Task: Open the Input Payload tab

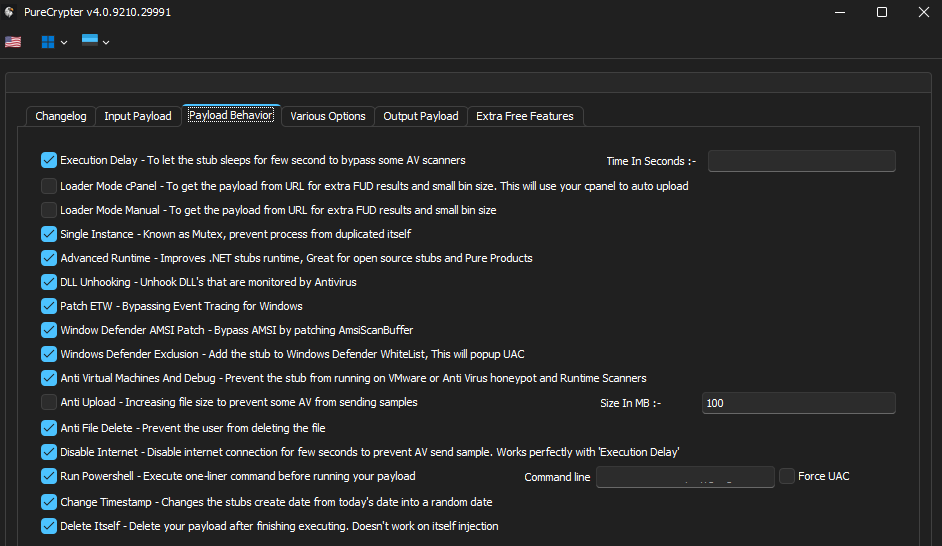Action: pos(138,116)
